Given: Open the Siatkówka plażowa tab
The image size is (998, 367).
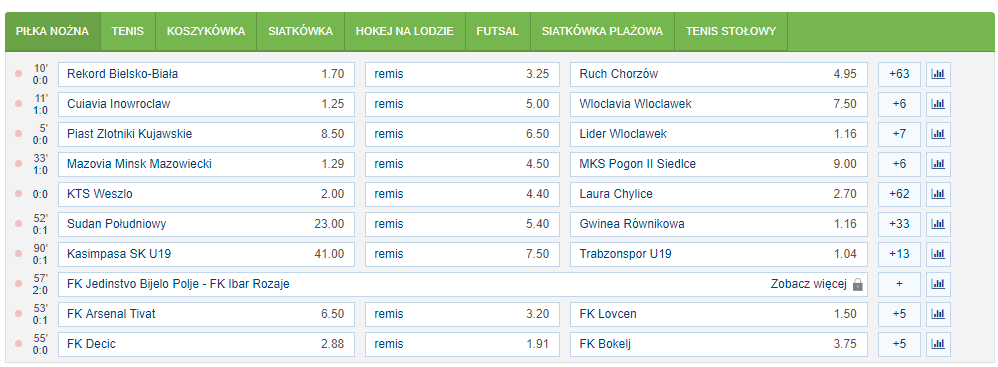Looking at the screenshot, I should coord(602,31).
